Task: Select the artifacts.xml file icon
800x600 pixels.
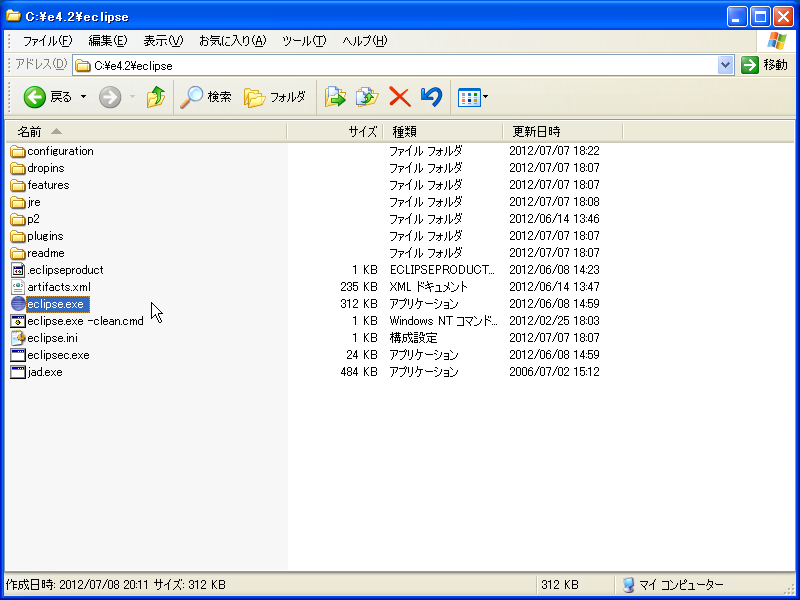Action: coord(18,287)
